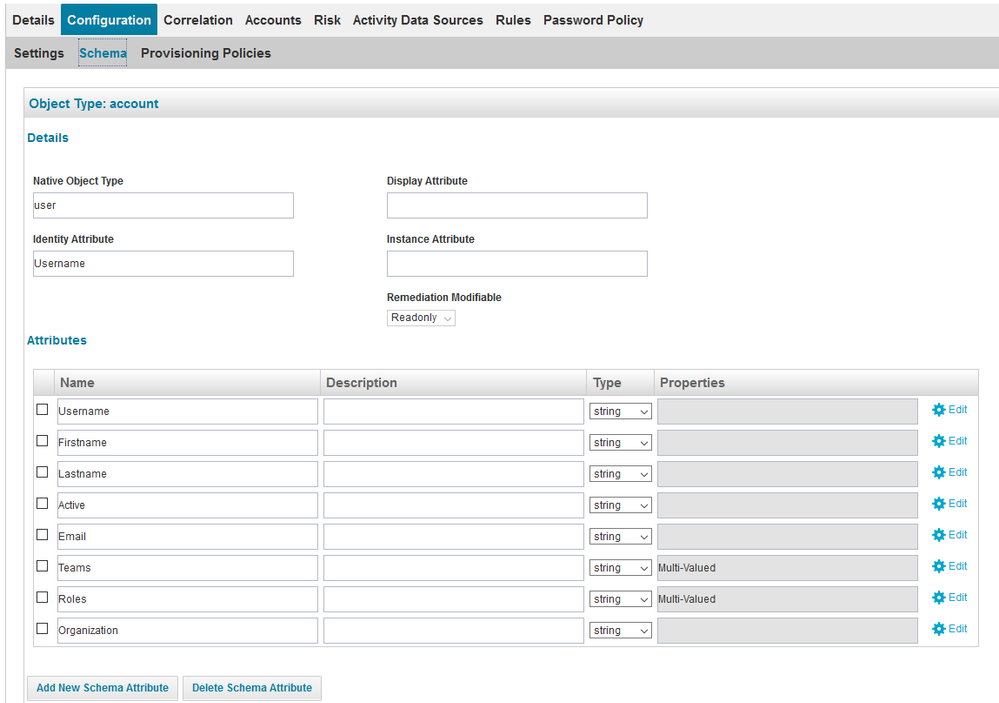Open gear Edit for the Roles attribute
Screen dimensions: 999x703
coord(939,598)
